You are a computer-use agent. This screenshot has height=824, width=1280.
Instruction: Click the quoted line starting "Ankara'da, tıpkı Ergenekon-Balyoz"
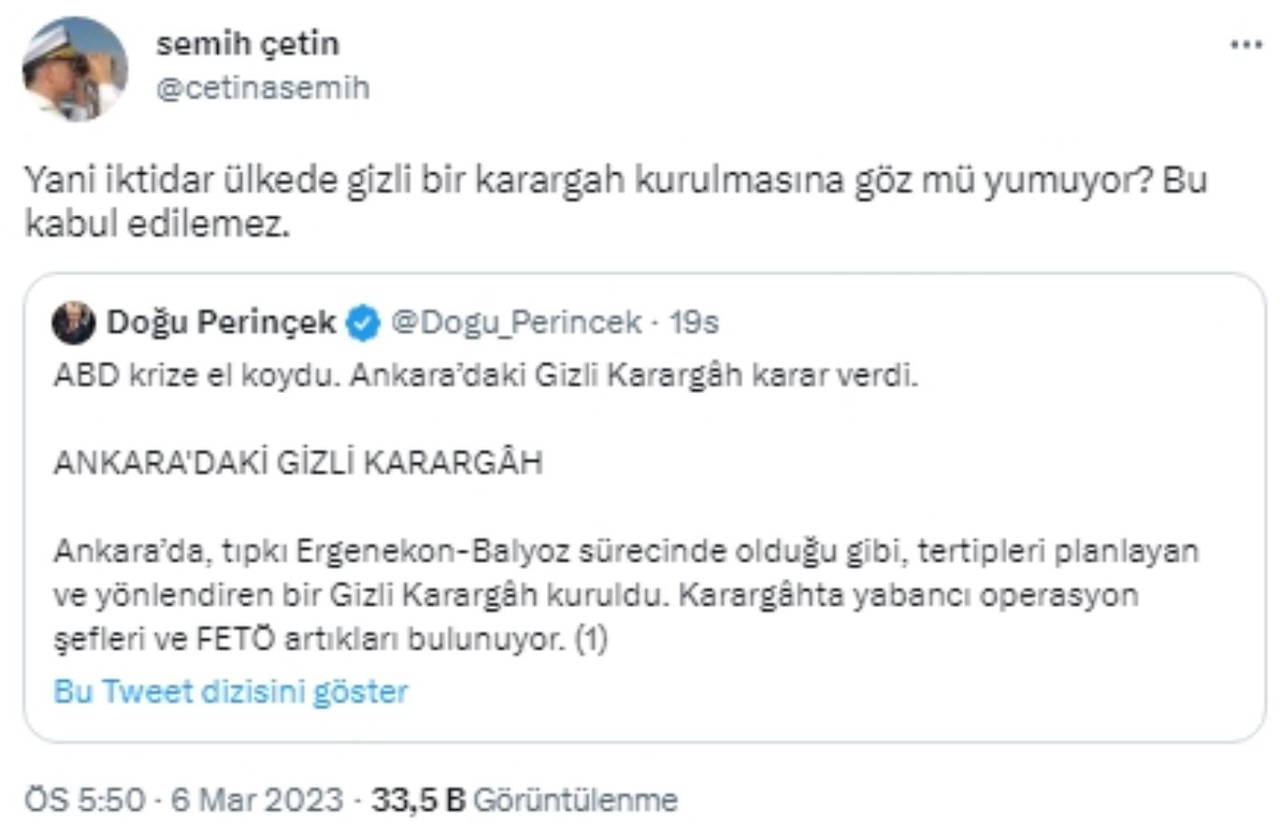tap(626, 551)
